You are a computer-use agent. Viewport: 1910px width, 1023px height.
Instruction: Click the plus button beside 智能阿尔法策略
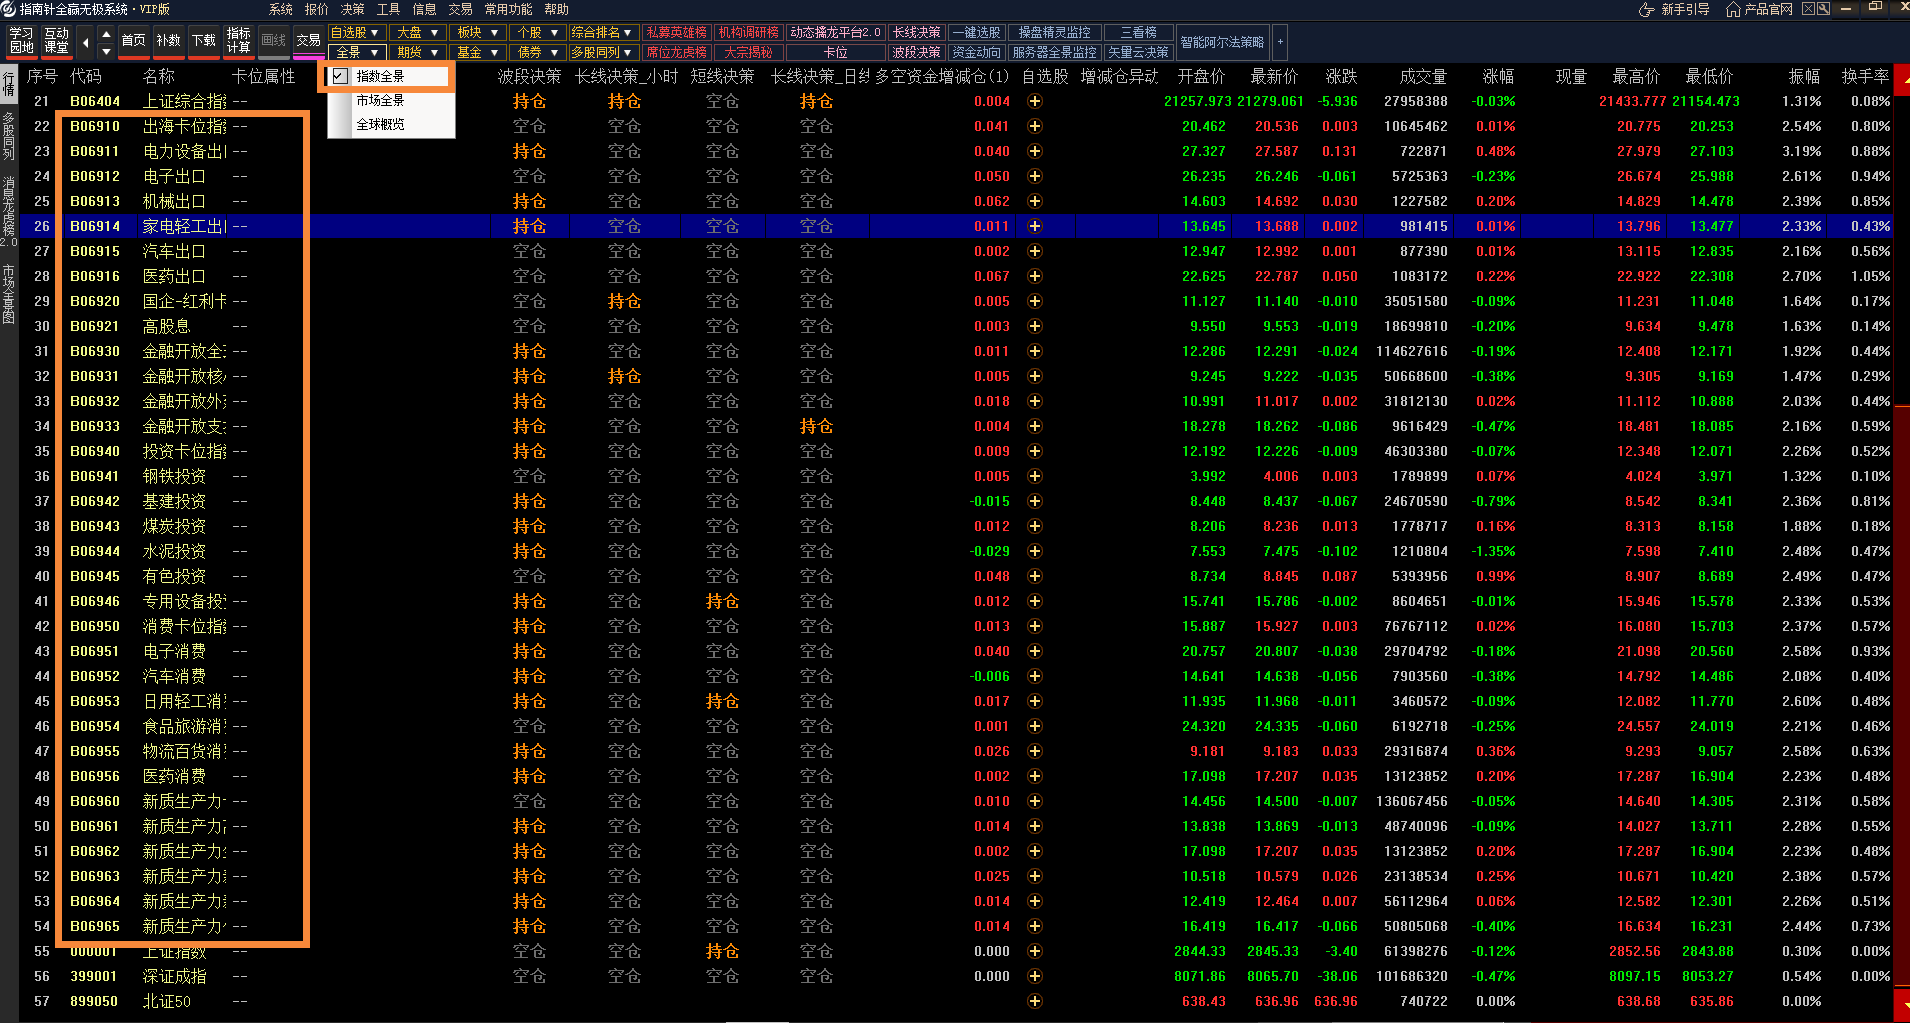click(1280, 42)
